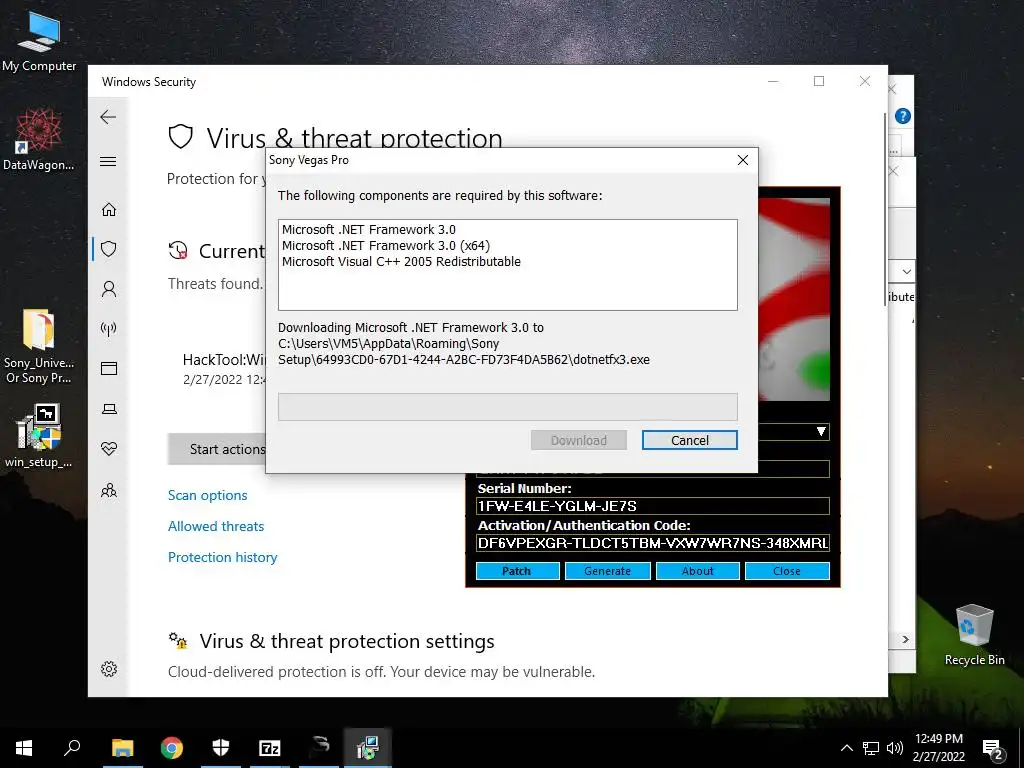The height and width of the screenshot is (768, 1024).
Task: Open the Windows Start menu
Action: (24, 748)
